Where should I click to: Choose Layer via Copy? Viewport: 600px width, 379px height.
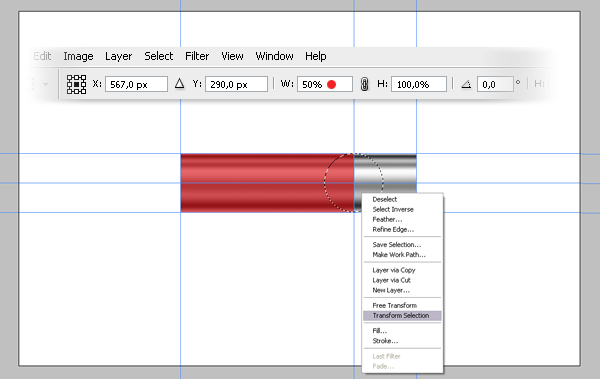coord(394,270)
